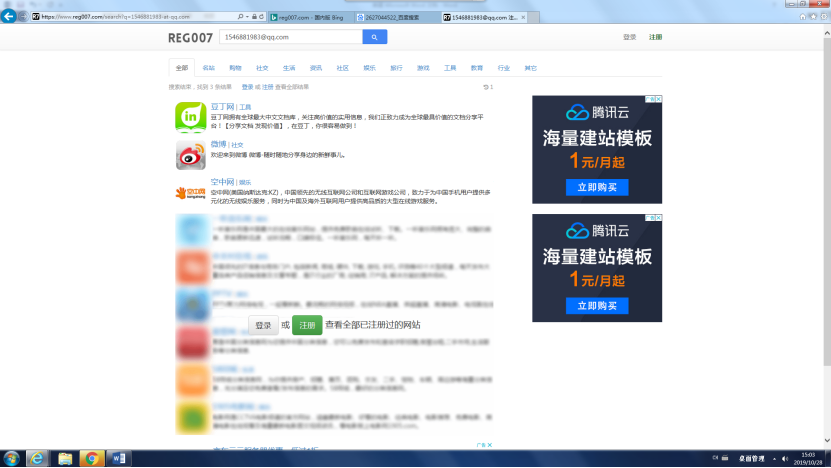Open the Windows Start menu orb

pyautogui.click(x=11, y=458)
